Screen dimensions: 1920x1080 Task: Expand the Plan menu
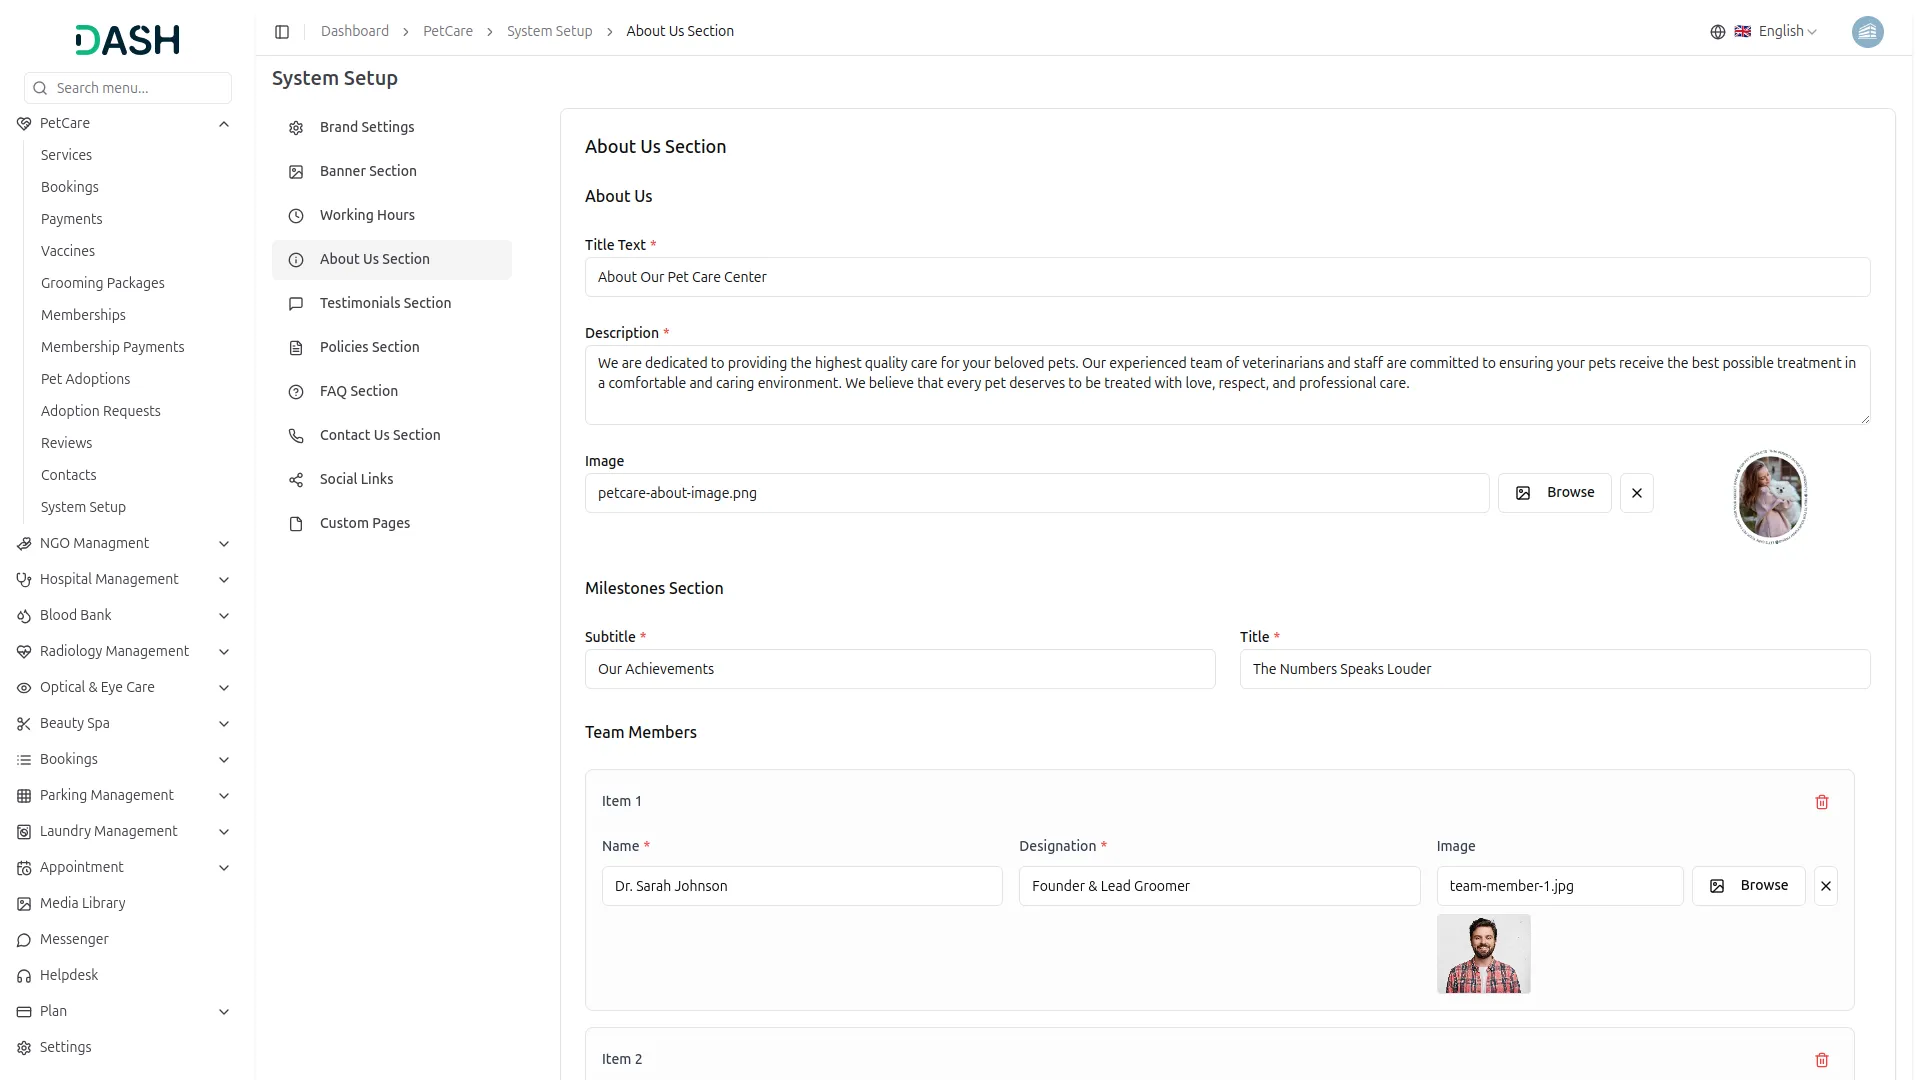[224, 1012]
